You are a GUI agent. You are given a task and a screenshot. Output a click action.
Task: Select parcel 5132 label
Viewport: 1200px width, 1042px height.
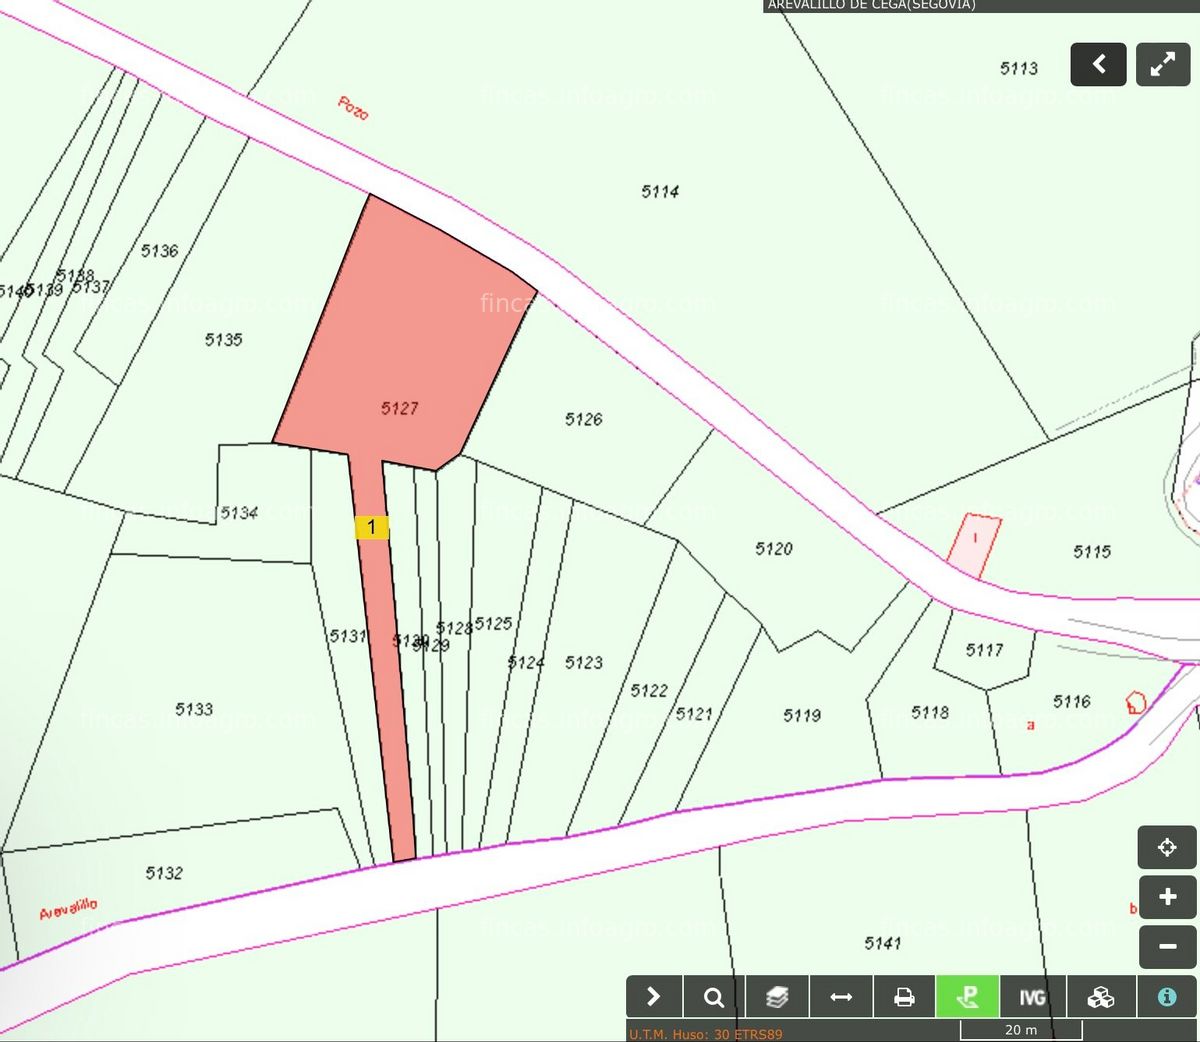coord(164,873)
